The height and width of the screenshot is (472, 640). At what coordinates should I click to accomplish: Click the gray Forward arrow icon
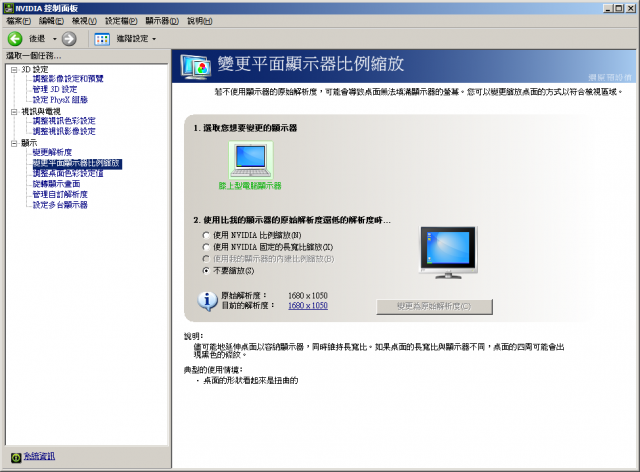[x=69, y=39]
